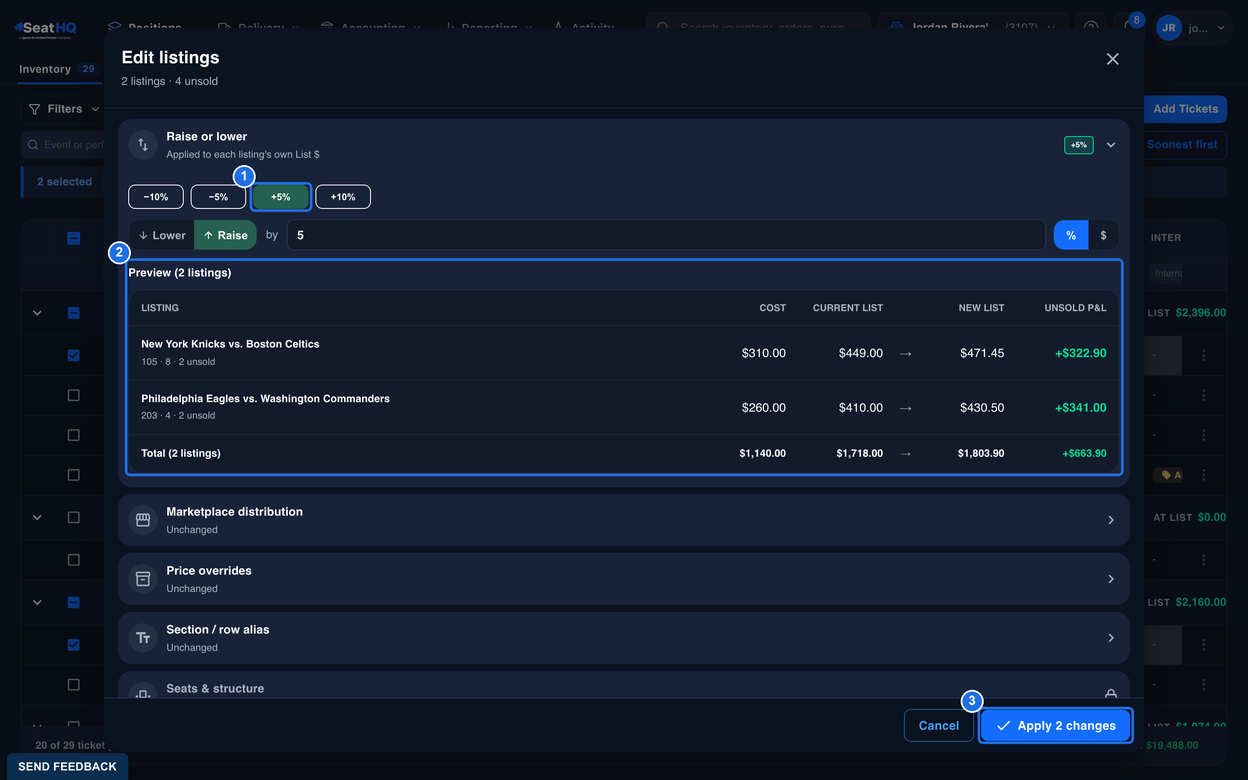Choose dollar mode with $ button

1103,235
